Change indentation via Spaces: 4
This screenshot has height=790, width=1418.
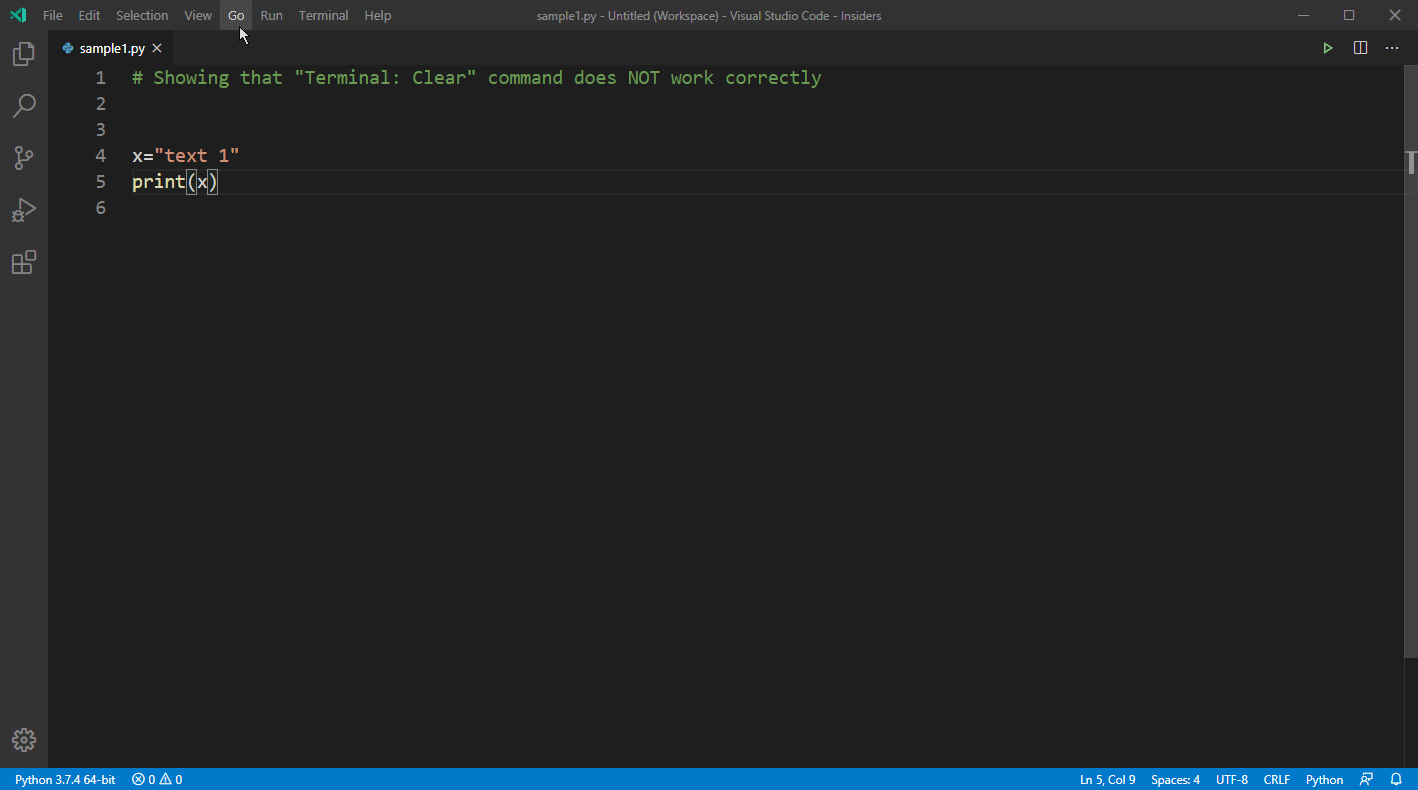click(1175, 779)
